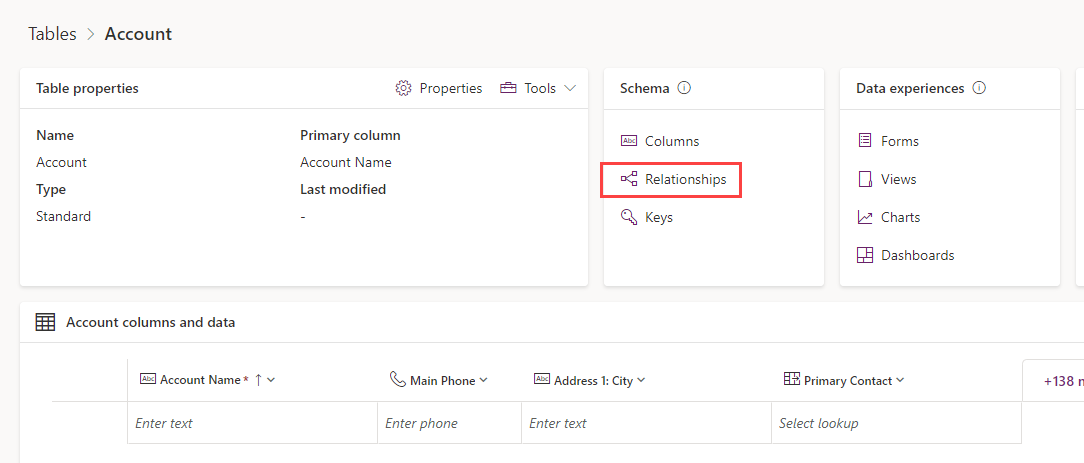Show the +138 more columns button
Viewport: 1084px width, 463px height.
1053,381
